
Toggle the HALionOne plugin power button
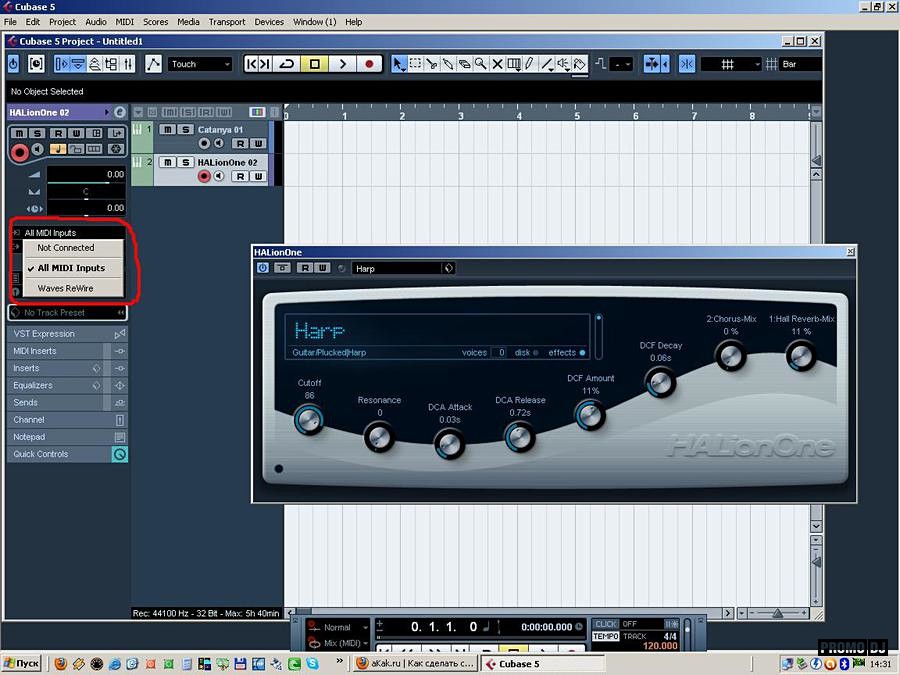pos(262,268)
